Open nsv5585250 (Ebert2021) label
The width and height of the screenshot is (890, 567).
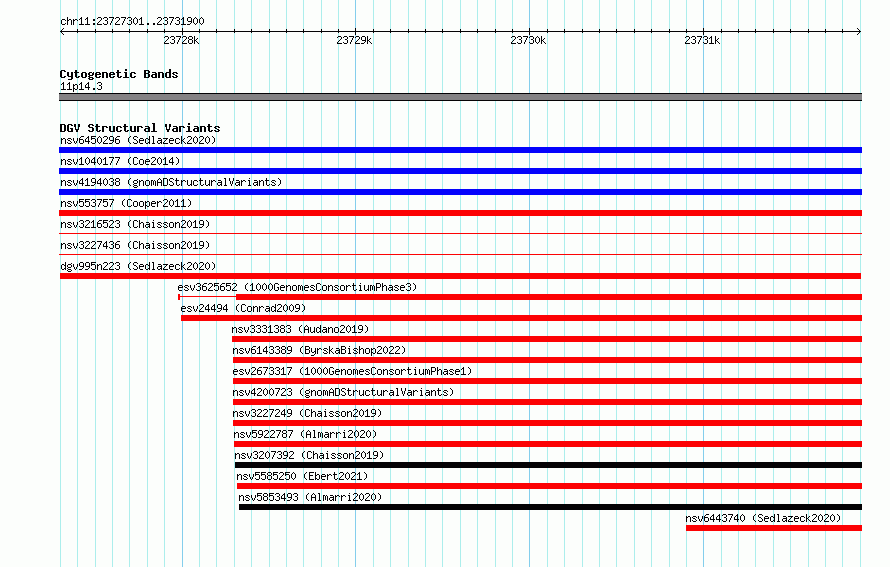pos(302,476)
